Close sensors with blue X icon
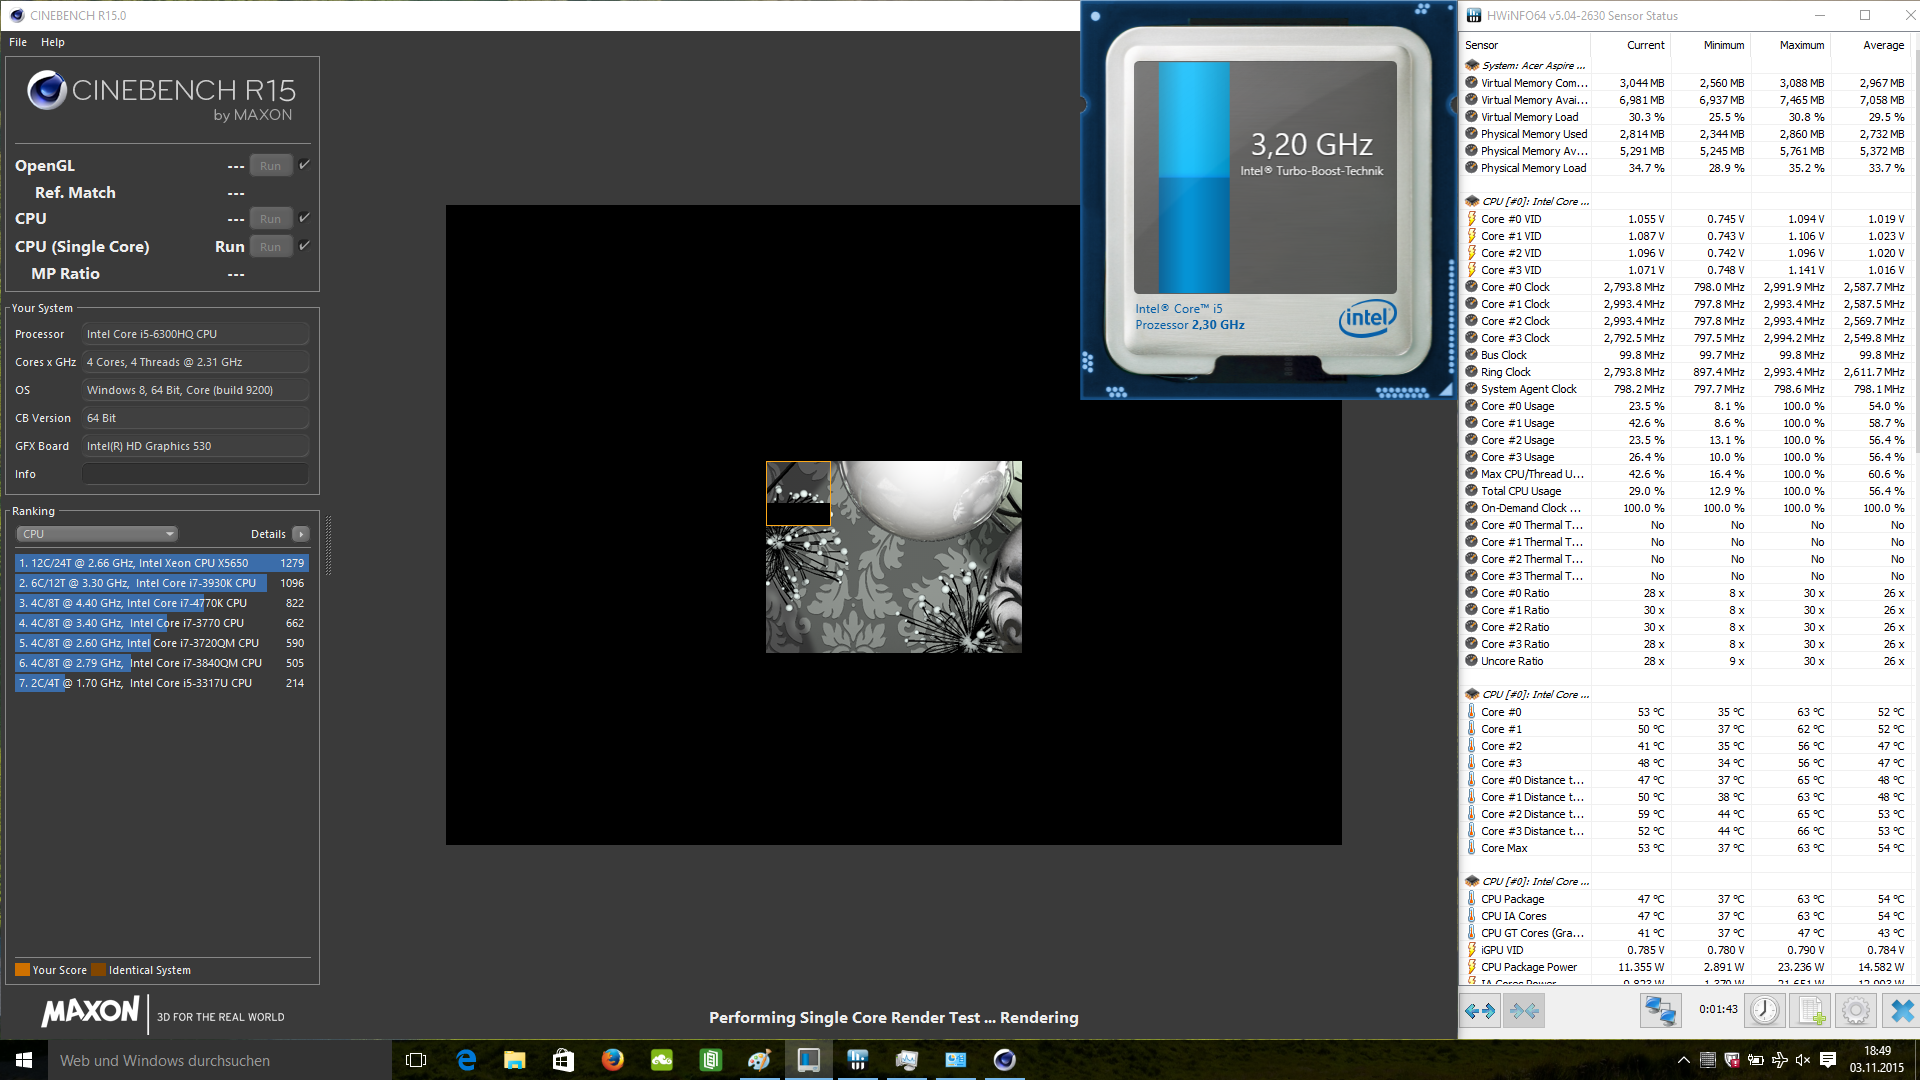Screen dimensions: 1920x1080 pos(1901,1011)
